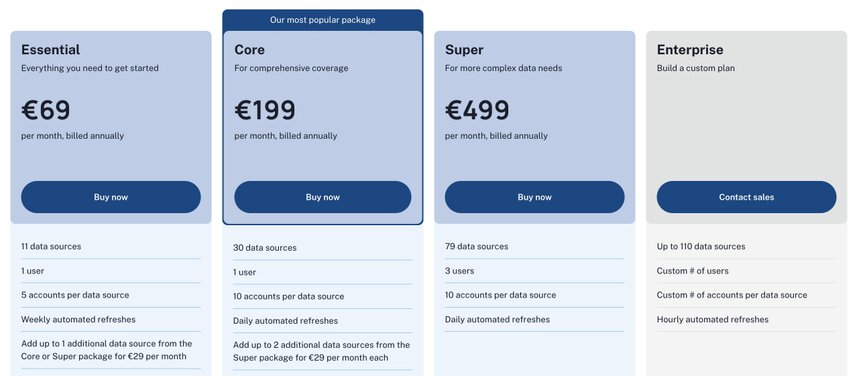Select the Core plan heading

[249, 50]
